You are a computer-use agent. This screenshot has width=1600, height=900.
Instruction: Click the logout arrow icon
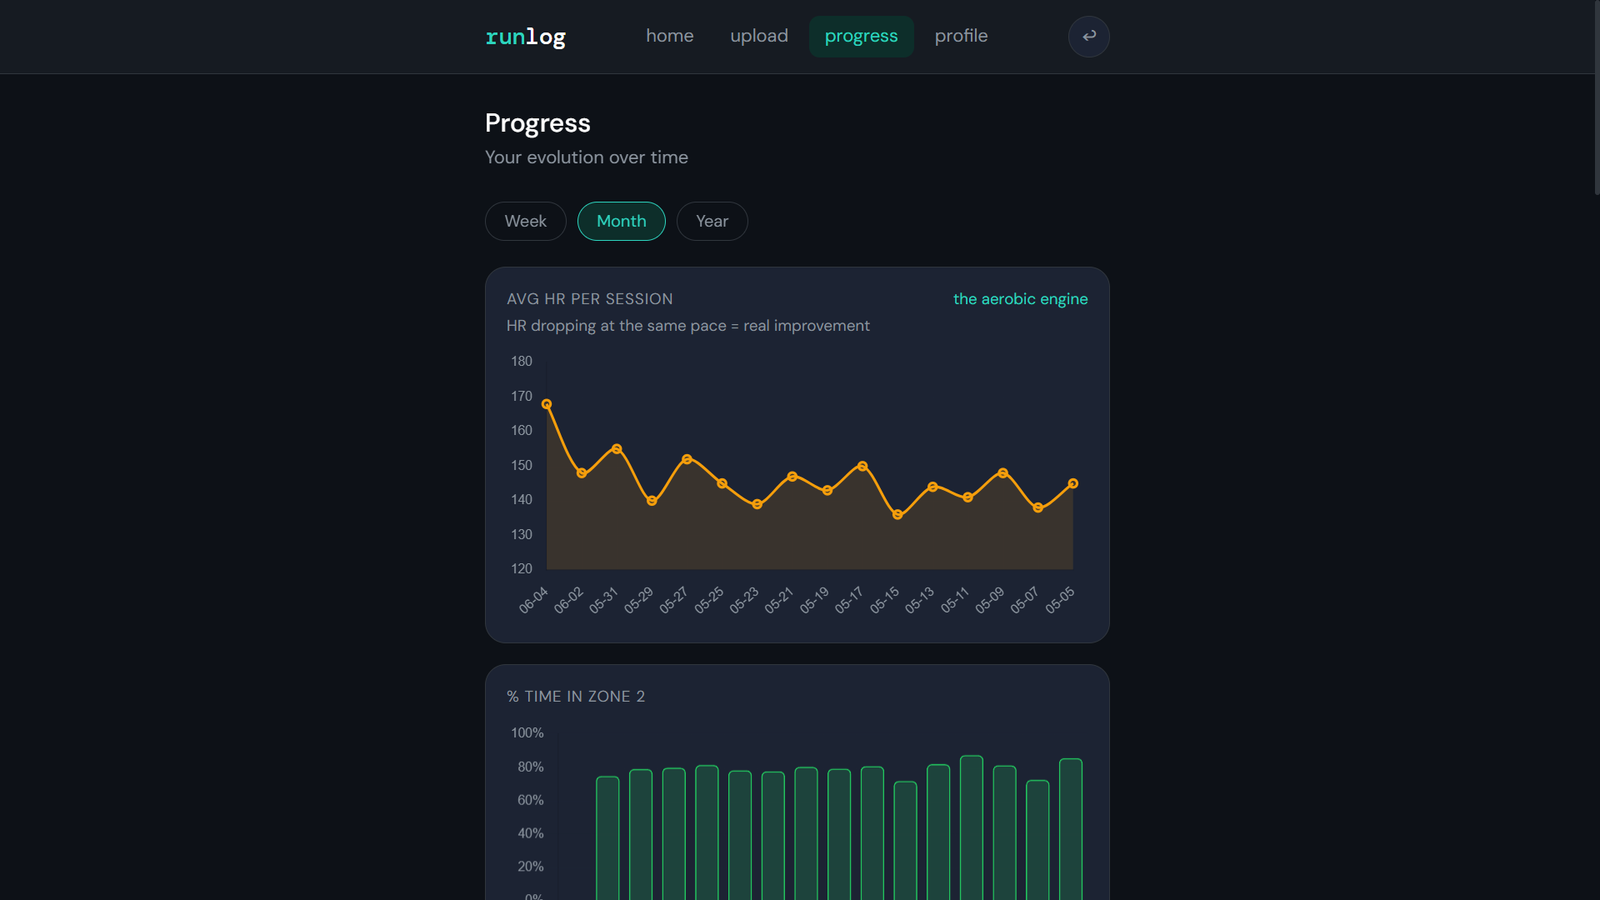click(x=1089, y=36)
